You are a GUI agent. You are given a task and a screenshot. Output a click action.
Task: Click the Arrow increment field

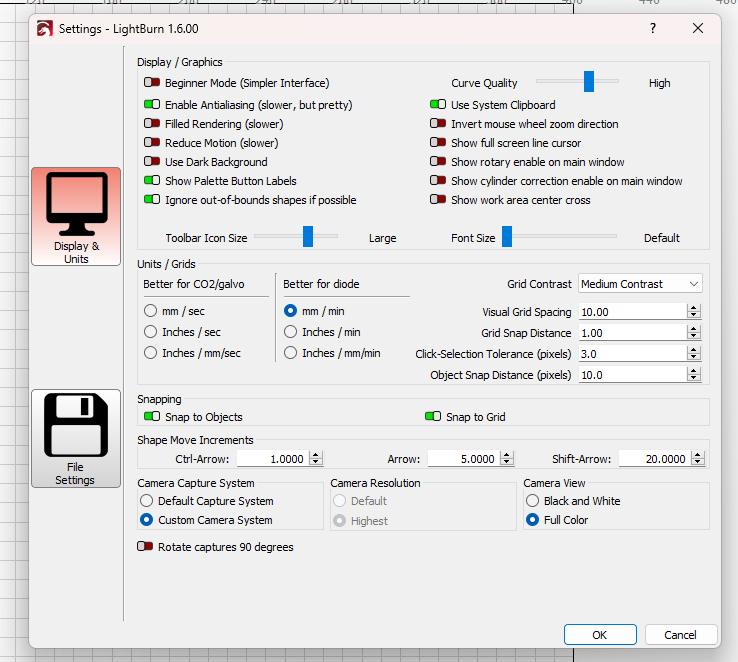[x=464, y=459]
